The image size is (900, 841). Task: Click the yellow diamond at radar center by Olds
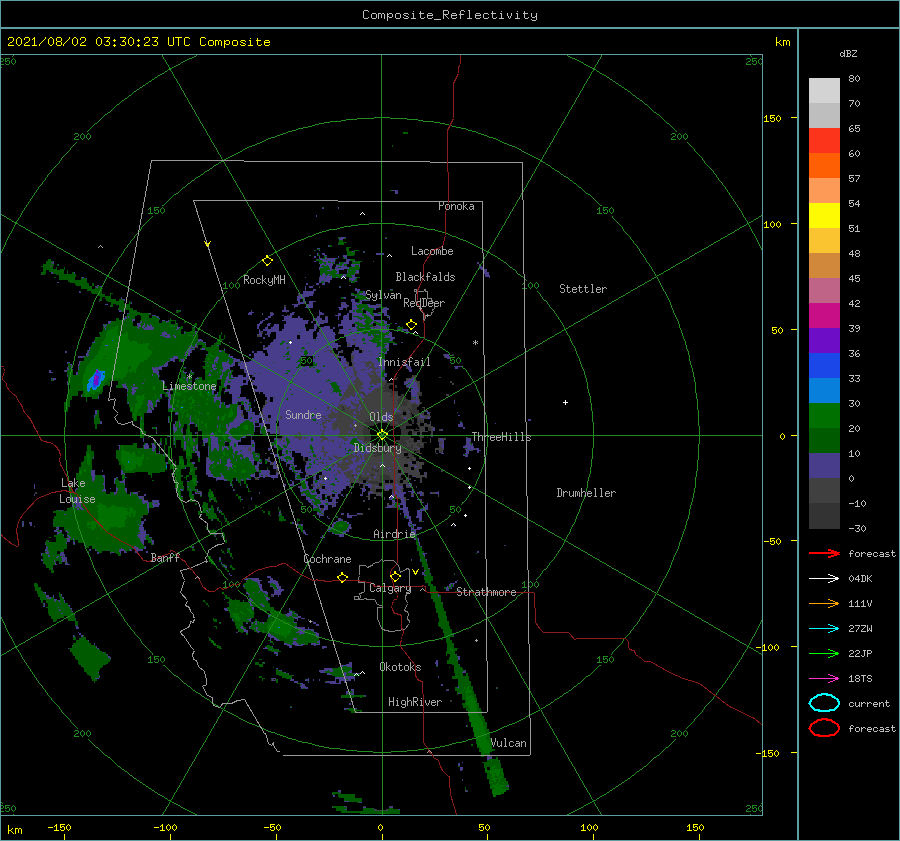382,435
